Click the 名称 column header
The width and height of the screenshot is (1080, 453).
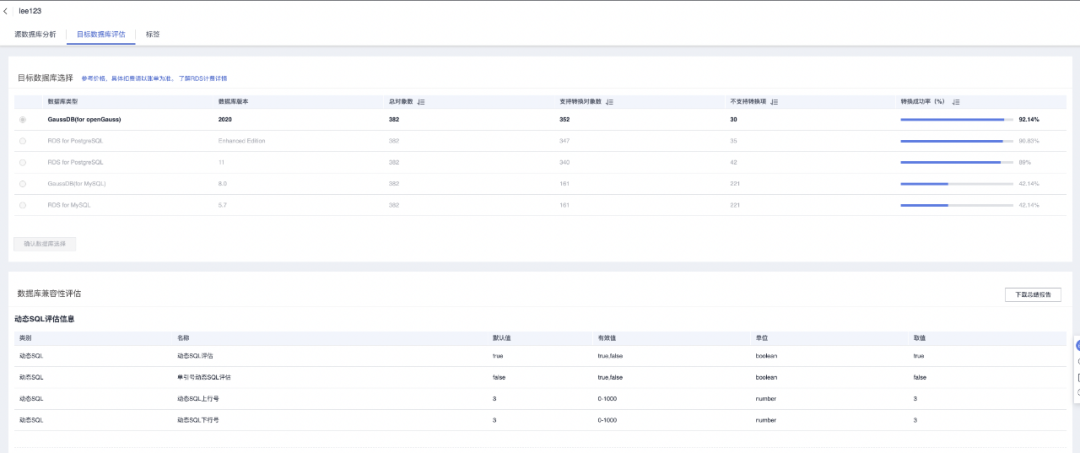click(x=183, y=338)
